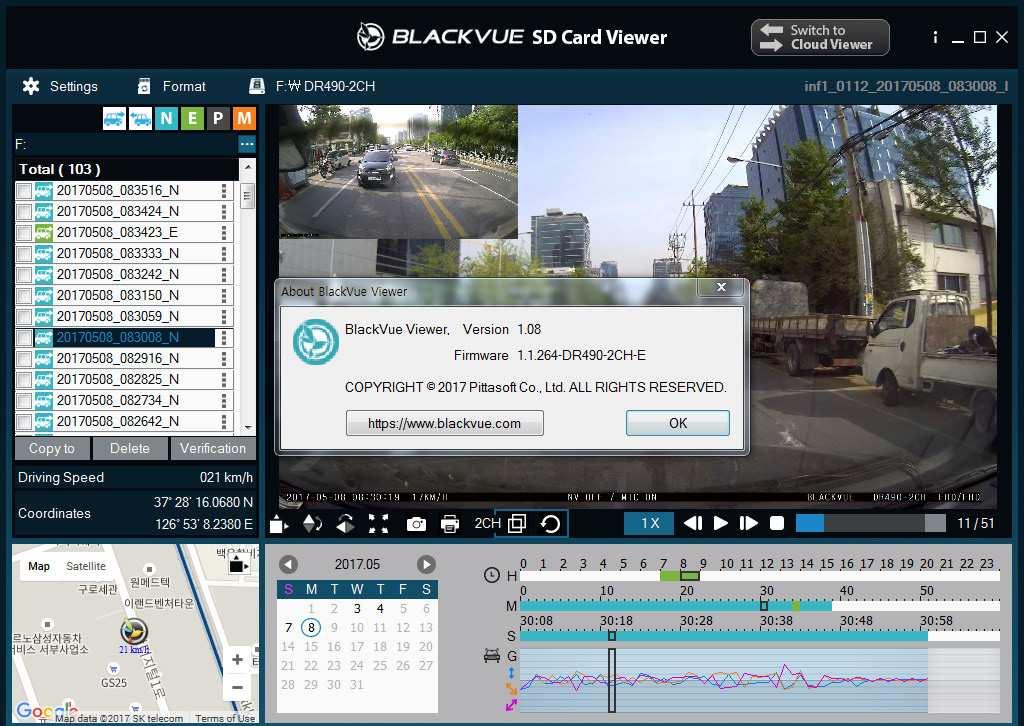Capture a snapshot with camera icon
The height and width of the screenshot is (726, 1024).
(416, 524)
